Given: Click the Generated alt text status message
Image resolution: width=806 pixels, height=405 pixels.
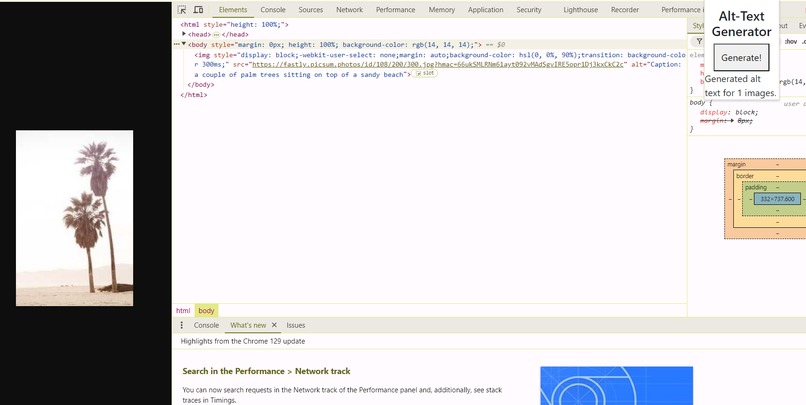Looking at the screenshot, I should click(x=740, y=86).
